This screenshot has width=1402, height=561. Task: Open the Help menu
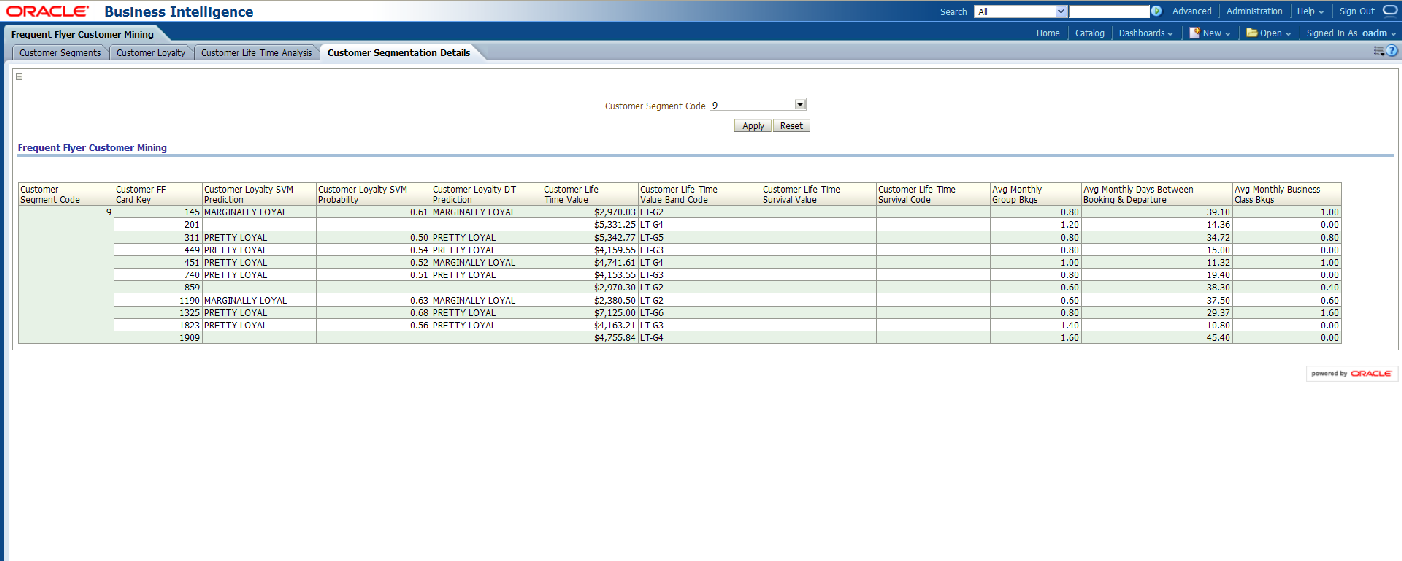pyautogui.click(x=1310, y=12)
